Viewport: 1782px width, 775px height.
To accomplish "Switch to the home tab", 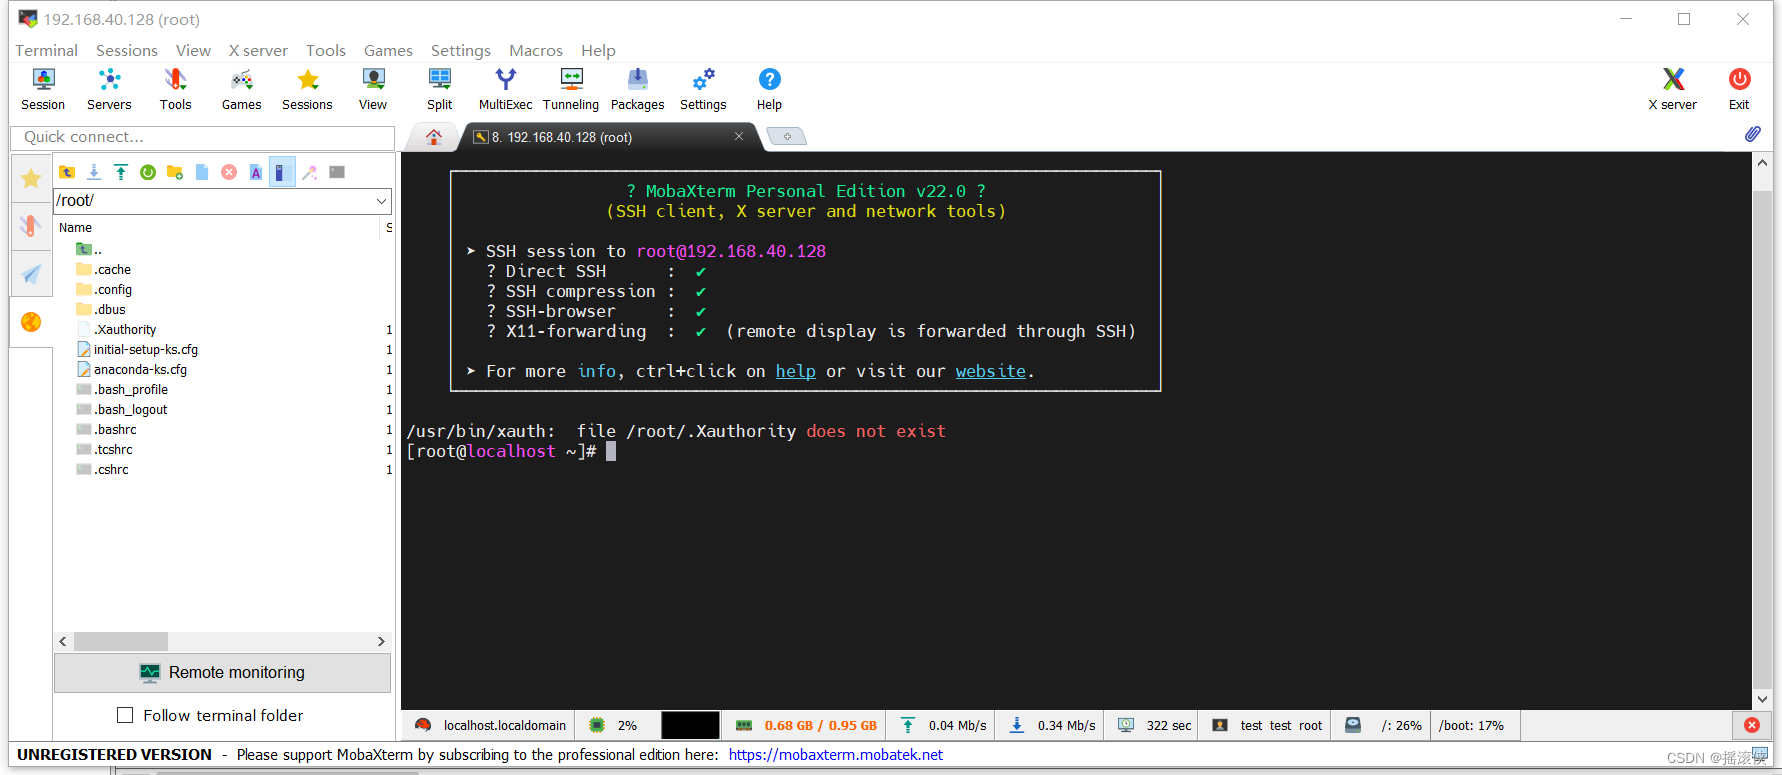I will tap(434, 137).
